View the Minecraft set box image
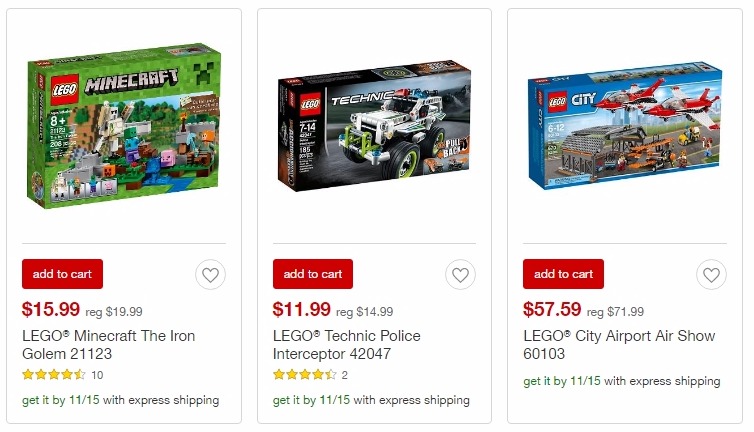 tap(124, 126)
